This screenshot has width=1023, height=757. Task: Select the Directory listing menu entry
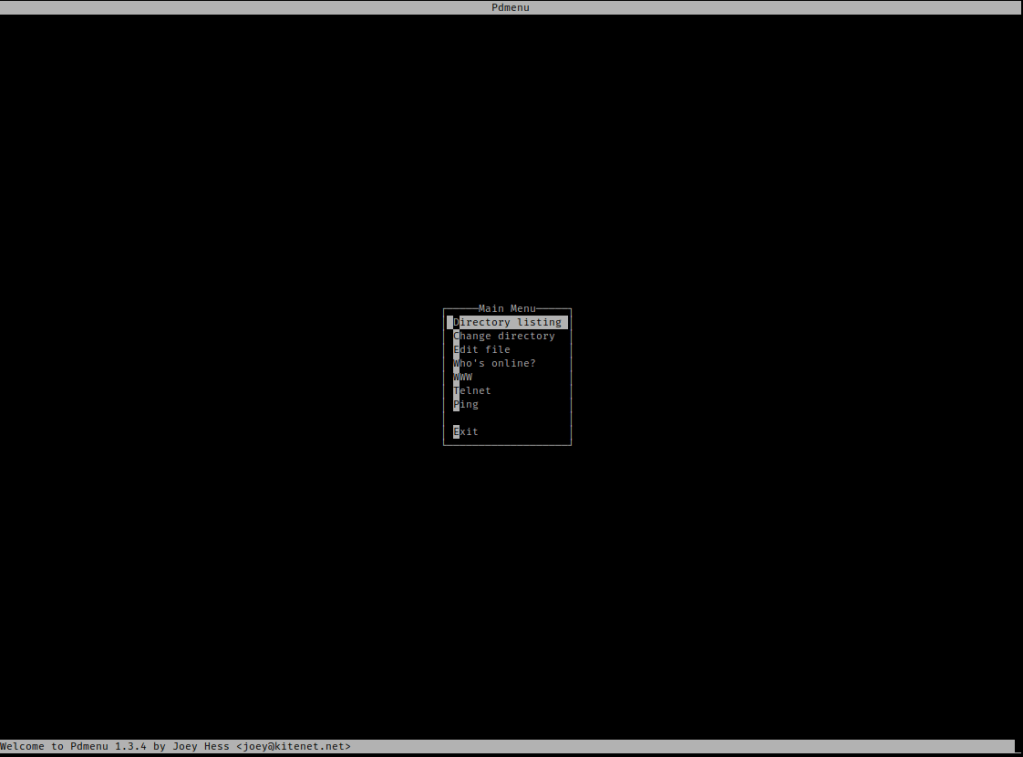[508, 323]
